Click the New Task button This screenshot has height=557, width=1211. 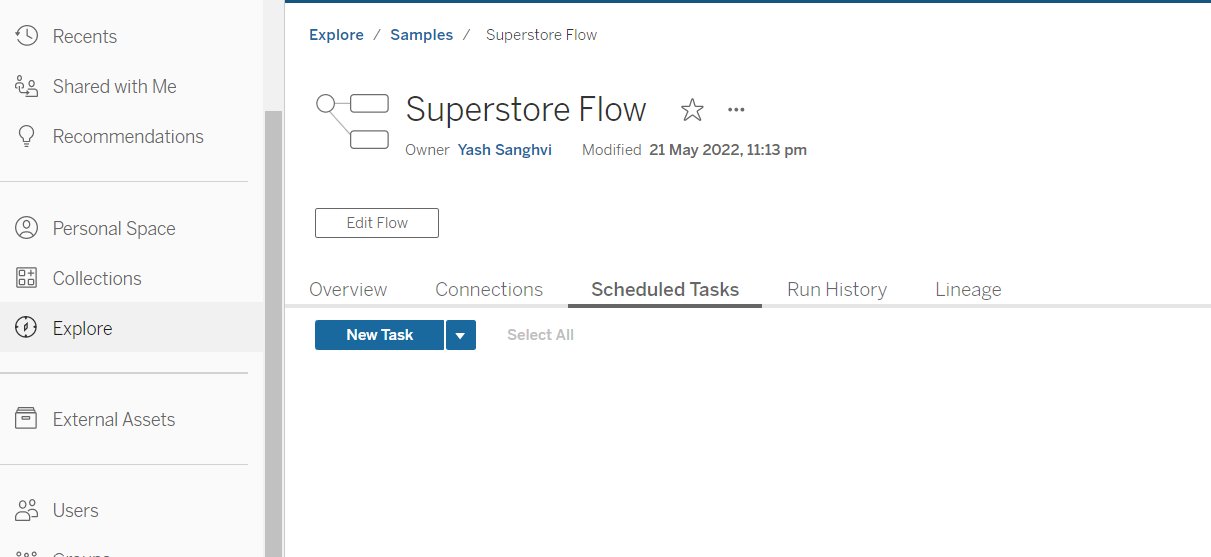coord(379,335)
